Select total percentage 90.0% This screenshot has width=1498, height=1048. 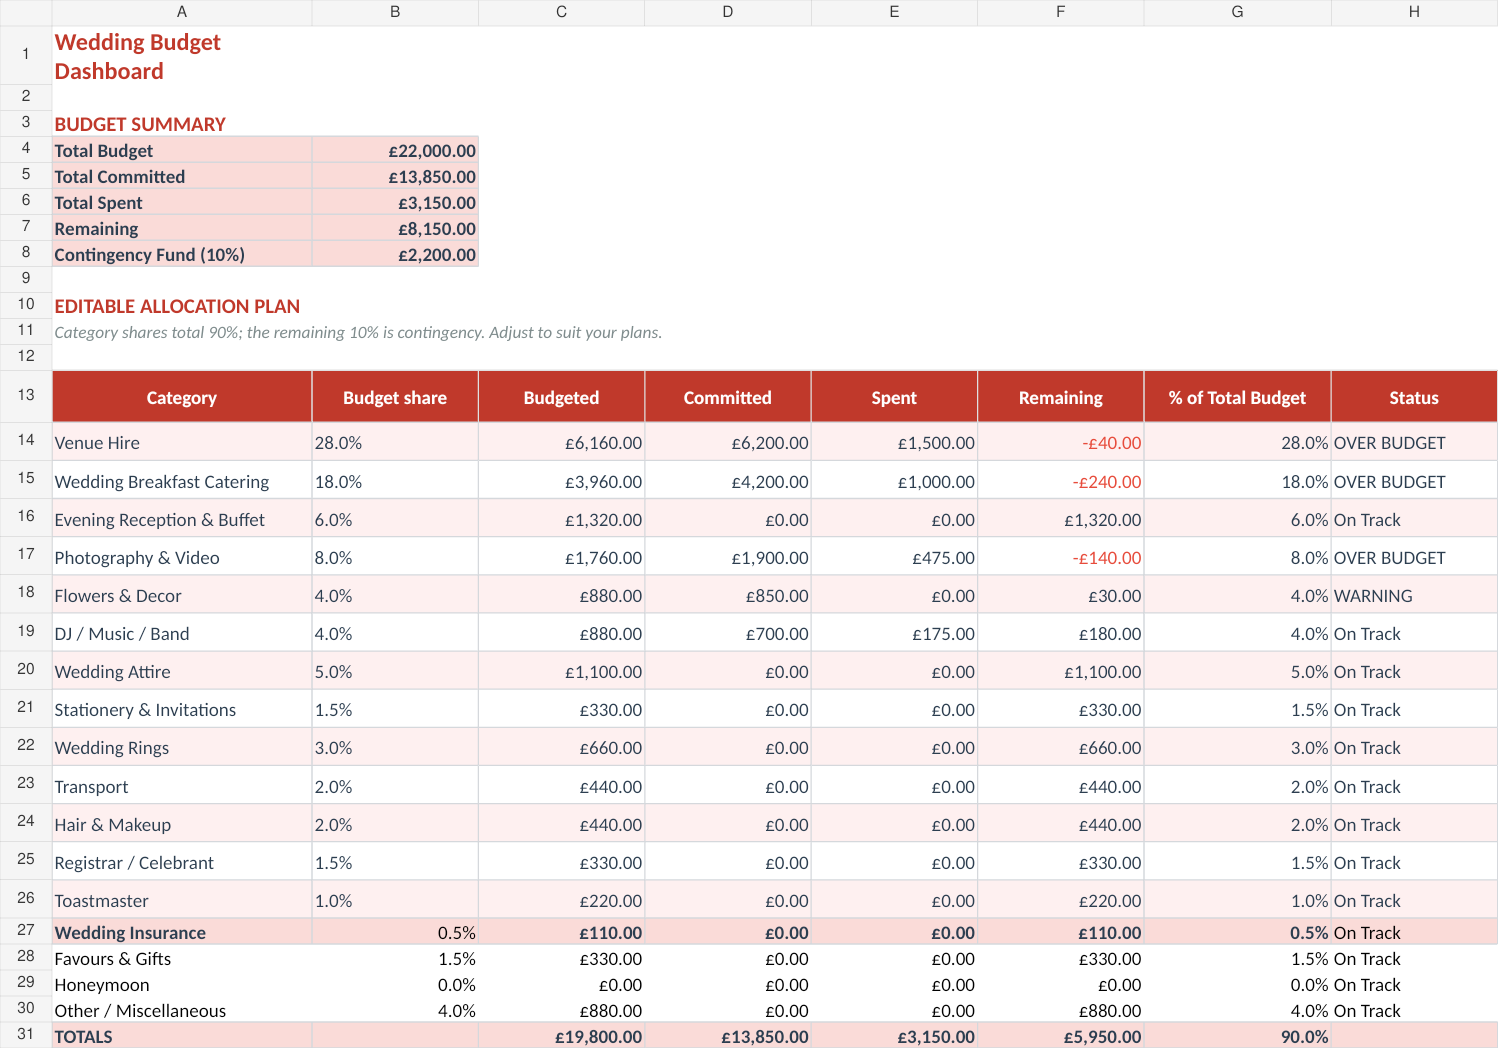[1237, 1036]
